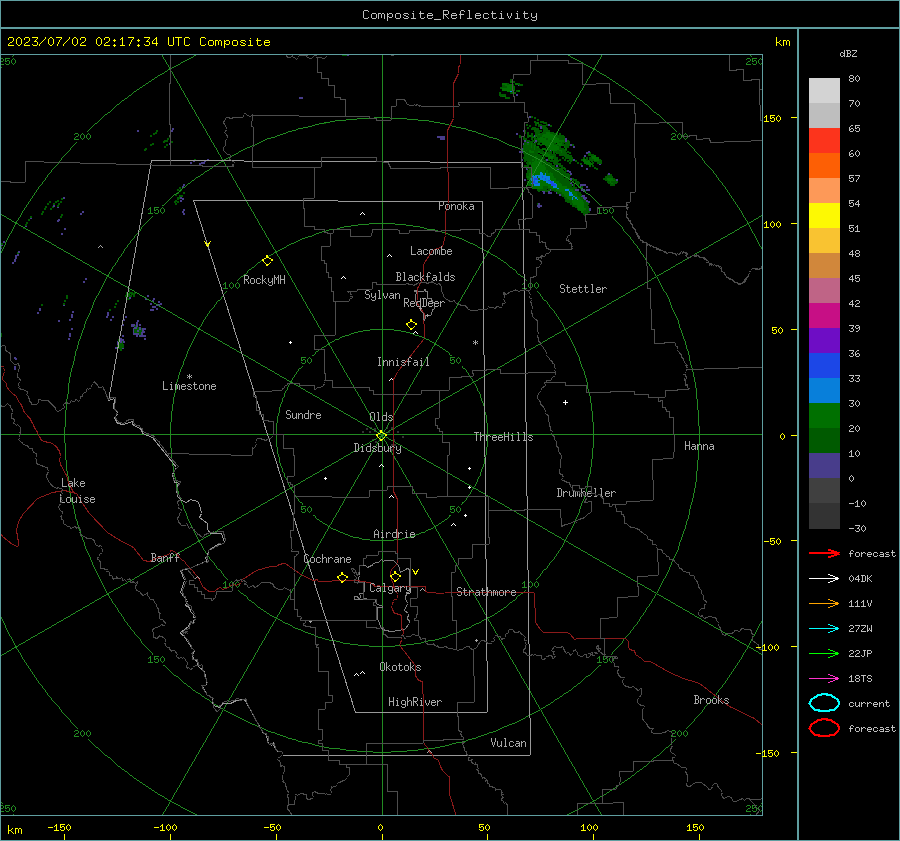Click the Didsbury map label
The height and width of the screenshot is (841, 900).
pyautogui.click(x=377, y=448)
